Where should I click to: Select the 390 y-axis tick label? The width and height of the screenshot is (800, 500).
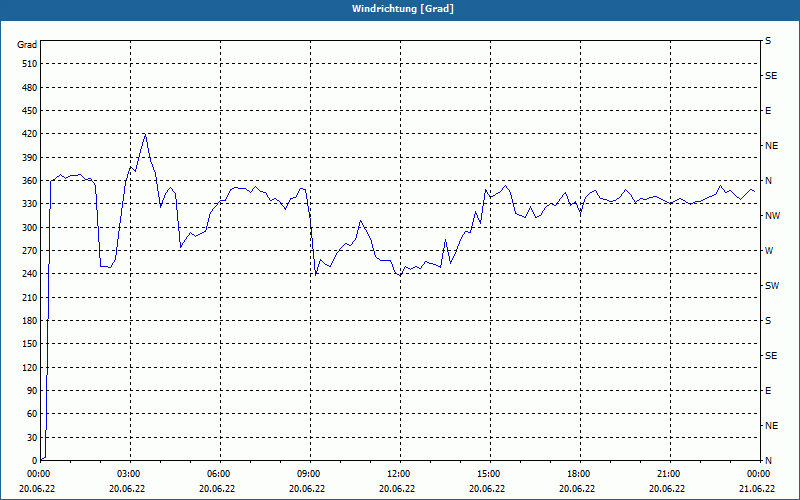pos(30,158)
